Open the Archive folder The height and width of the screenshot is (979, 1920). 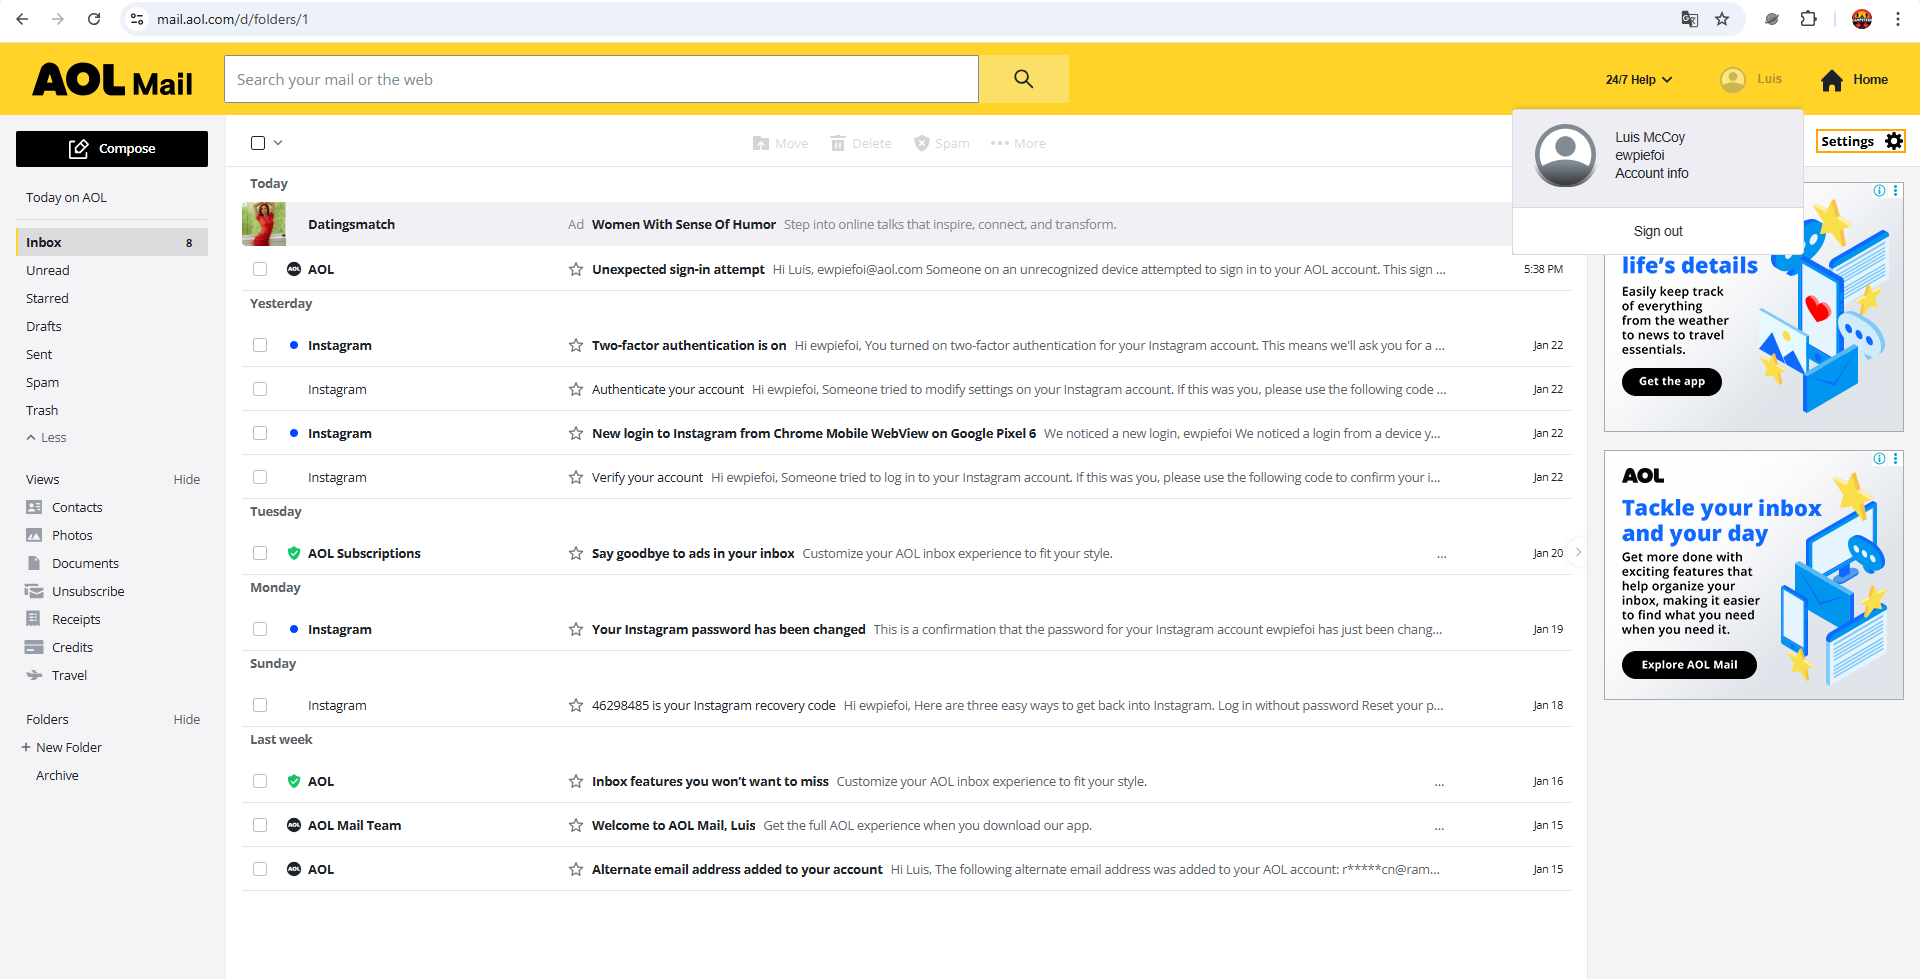57,776
